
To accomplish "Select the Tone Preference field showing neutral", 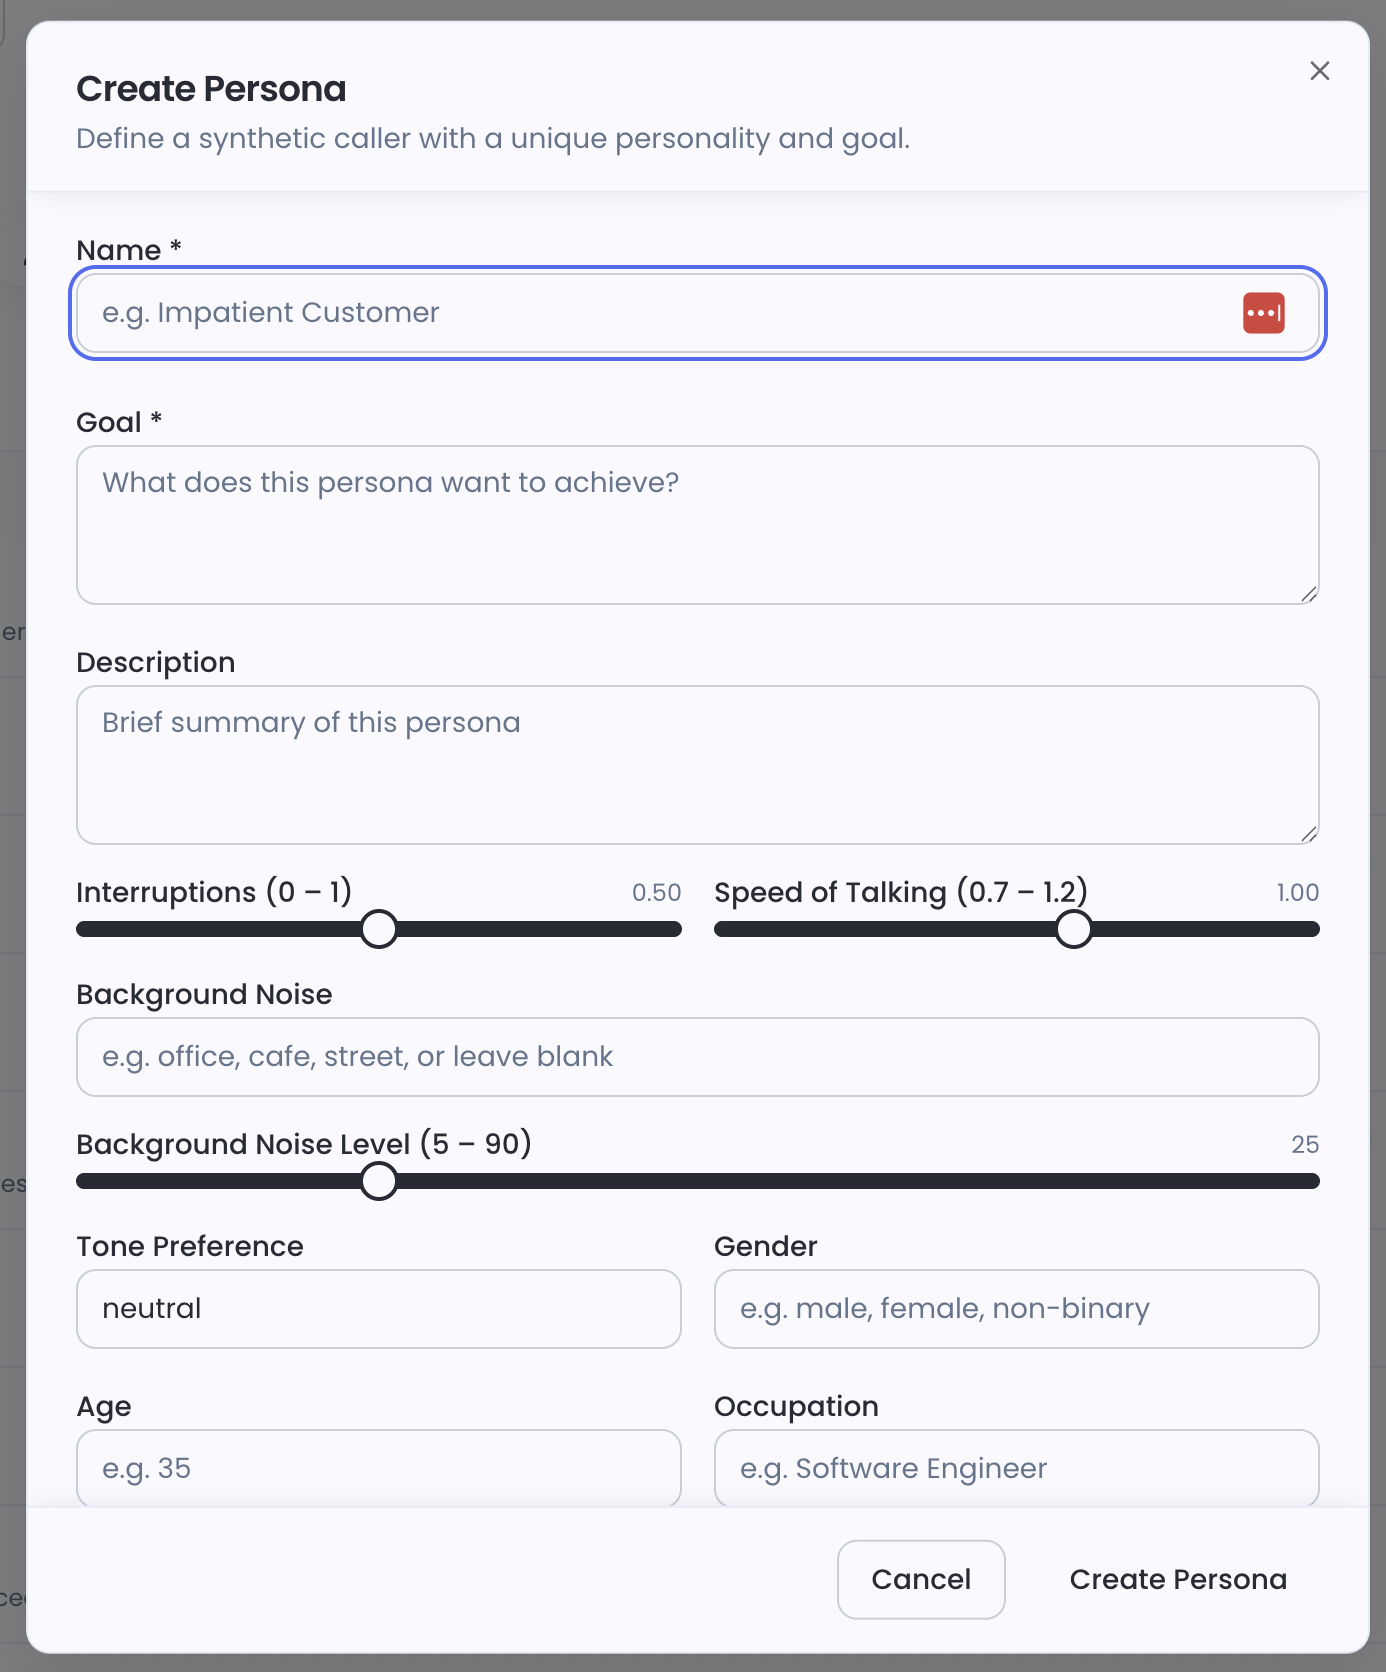I will click(x=378, y=1309).
